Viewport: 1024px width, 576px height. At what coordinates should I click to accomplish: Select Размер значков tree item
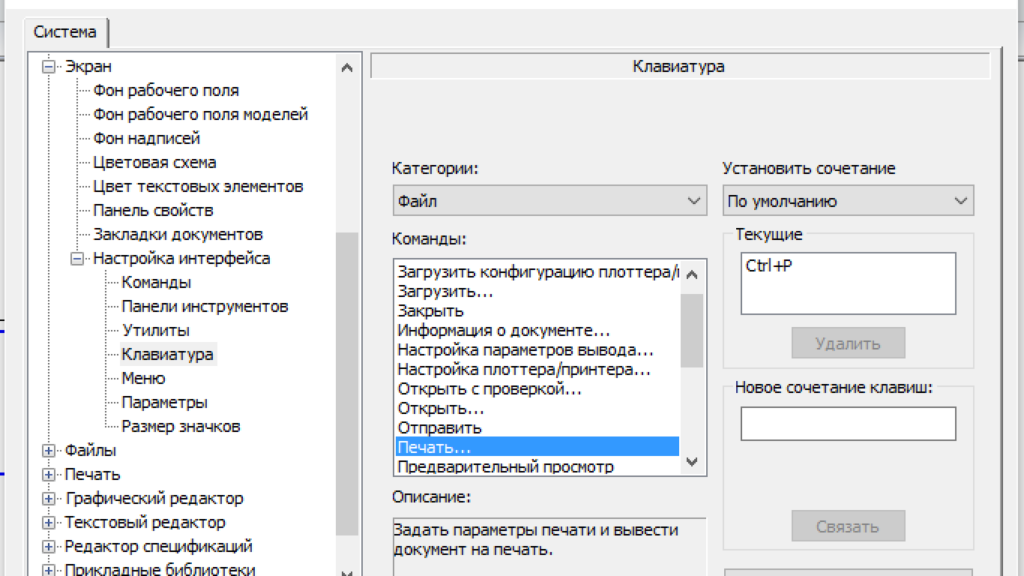(x=180, y=426)
